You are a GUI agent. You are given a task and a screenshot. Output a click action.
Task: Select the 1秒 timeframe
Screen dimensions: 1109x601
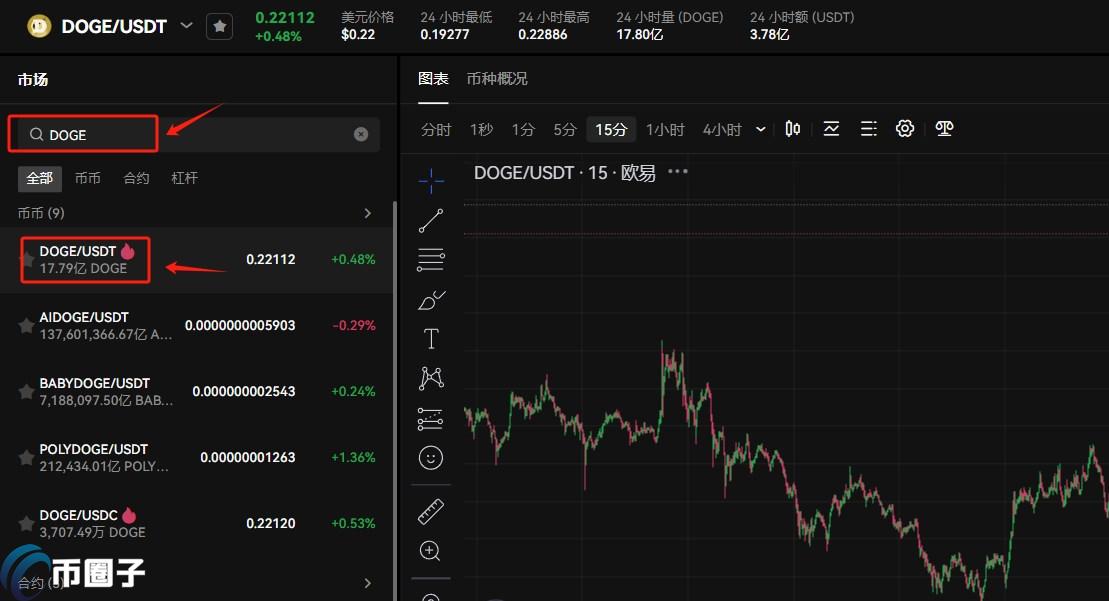[481, 129]
